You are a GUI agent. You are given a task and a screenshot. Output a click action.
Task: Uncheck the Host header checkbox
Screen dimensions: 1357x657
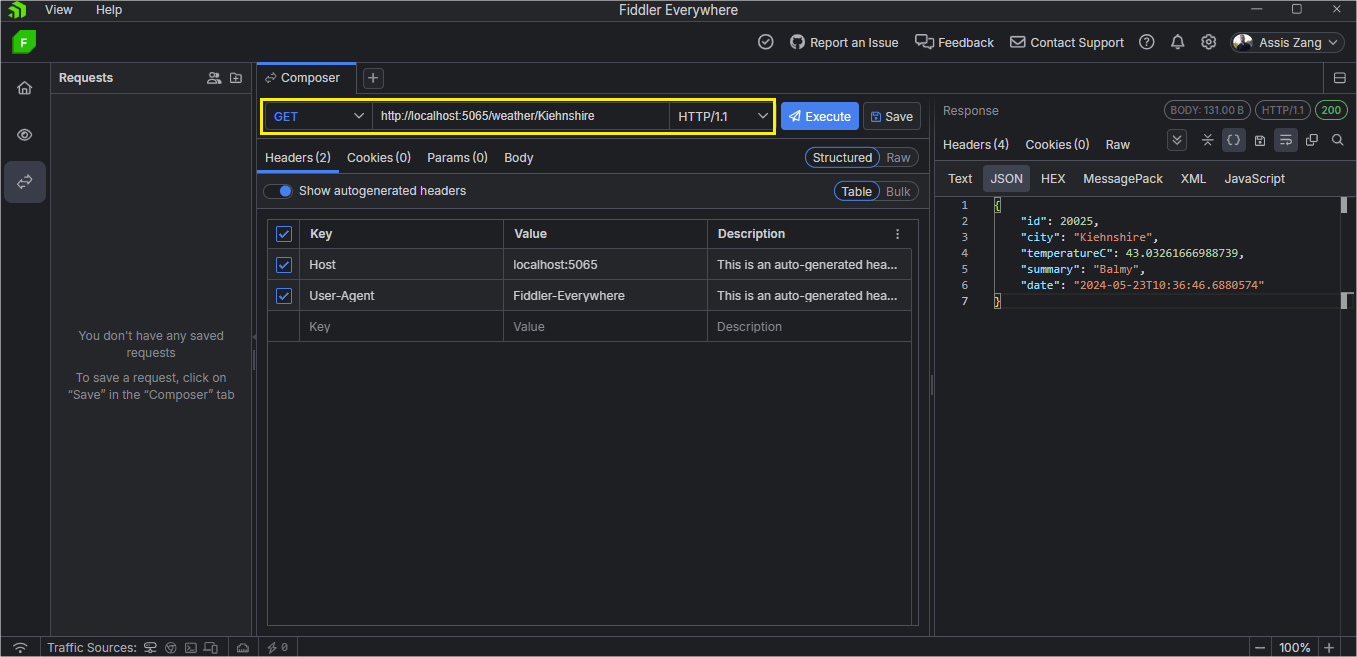(284, 265)
